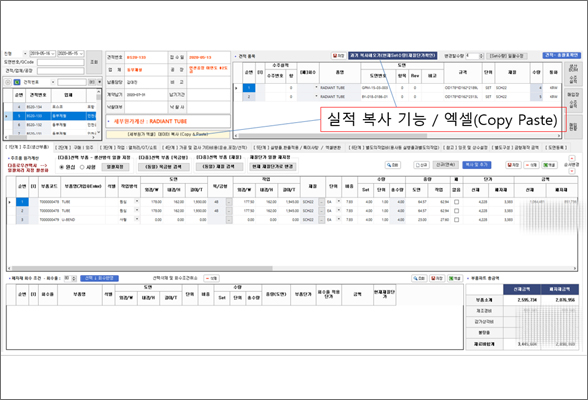Click the change quantity stepper arrows

pyautogui.click(x=482, y=56)
